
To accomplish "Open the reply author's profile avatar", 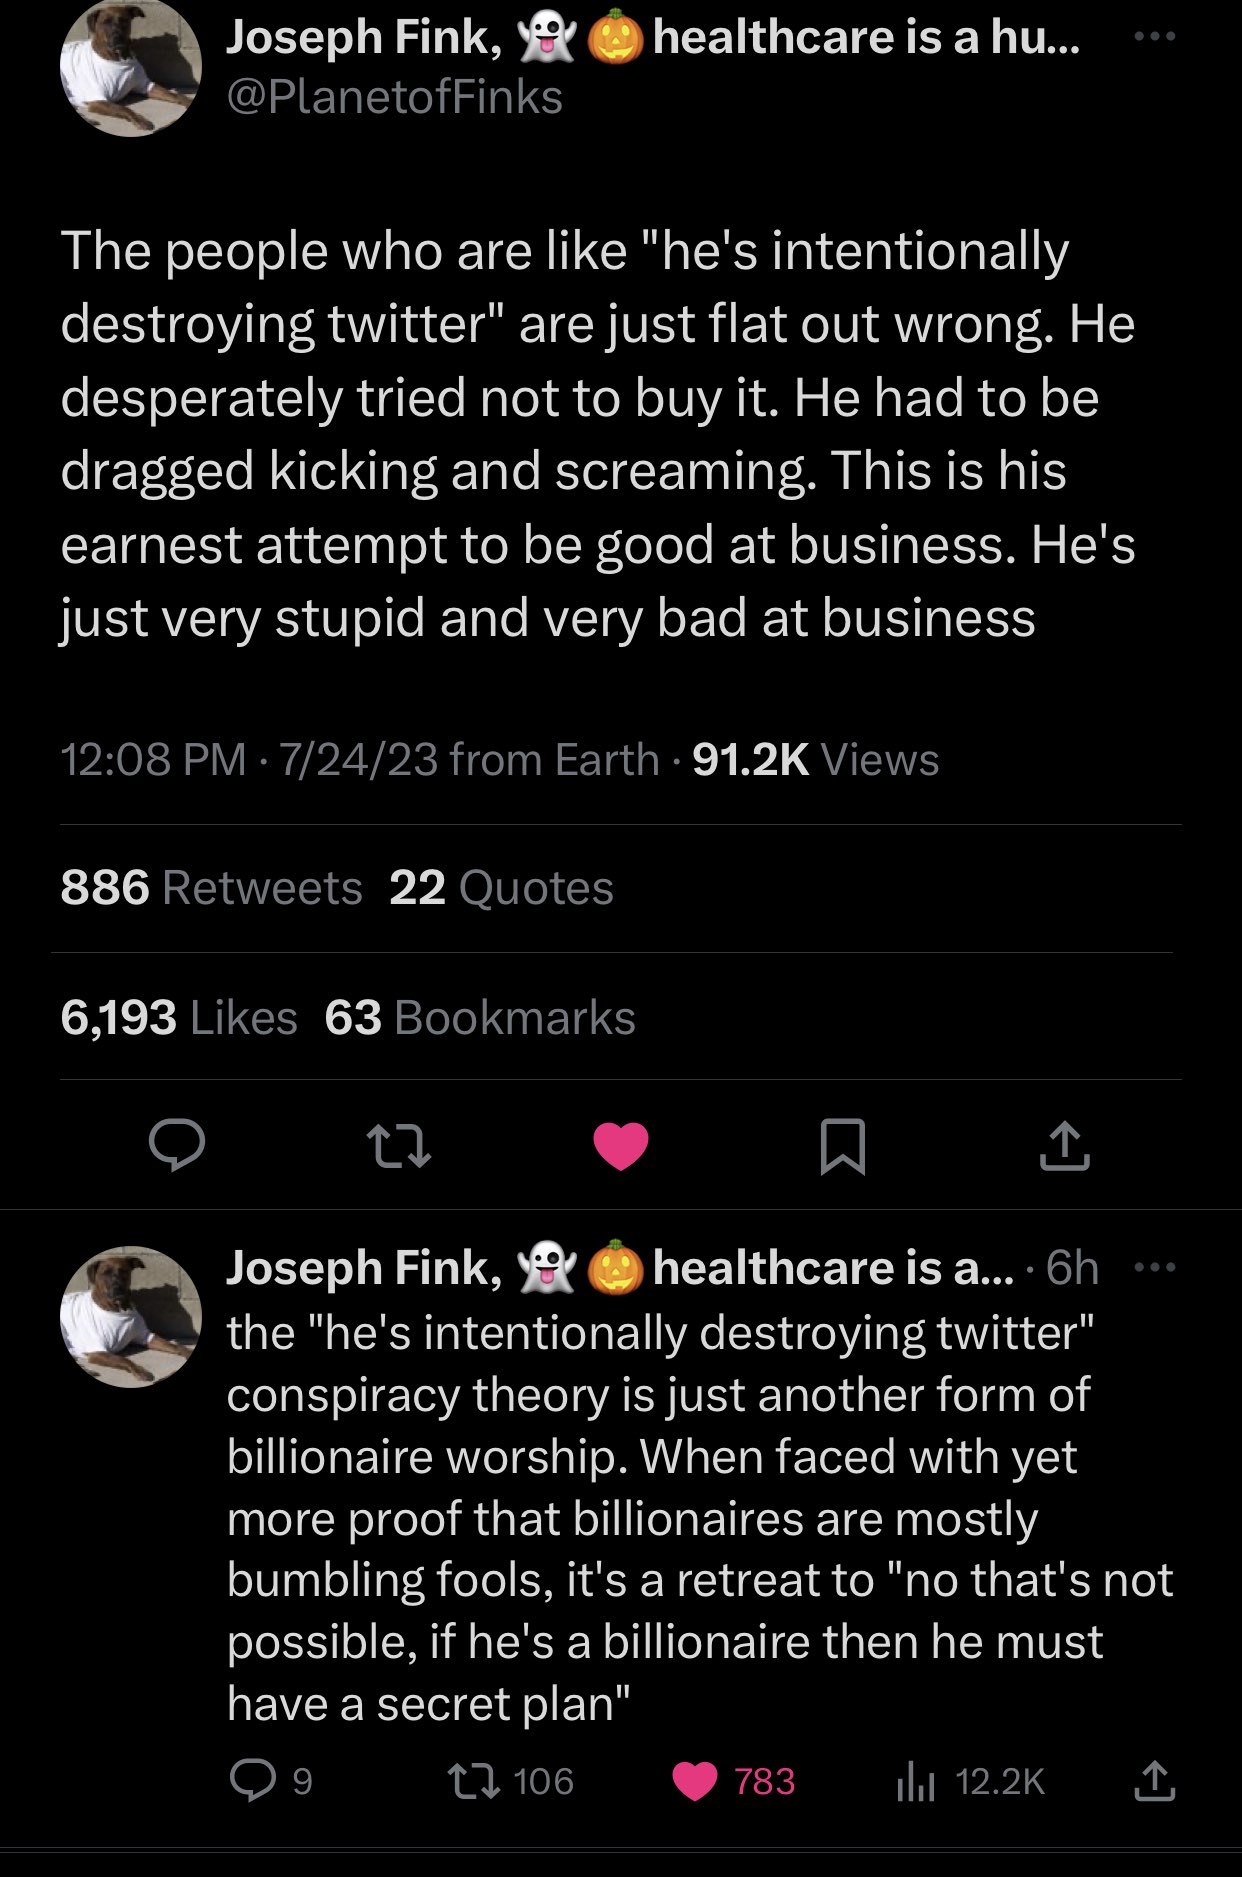I will pyautogui.click(x=131, y=1316).
